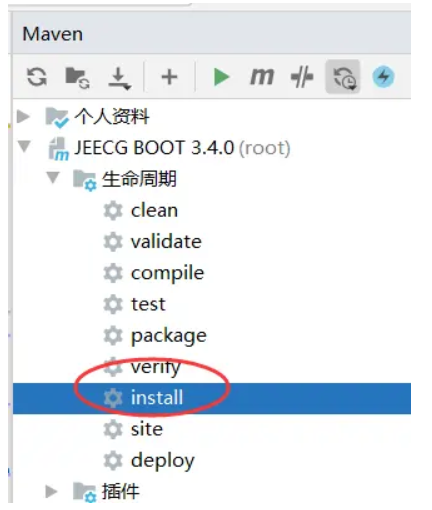Toggle offline mode icon

pos(343,77)
